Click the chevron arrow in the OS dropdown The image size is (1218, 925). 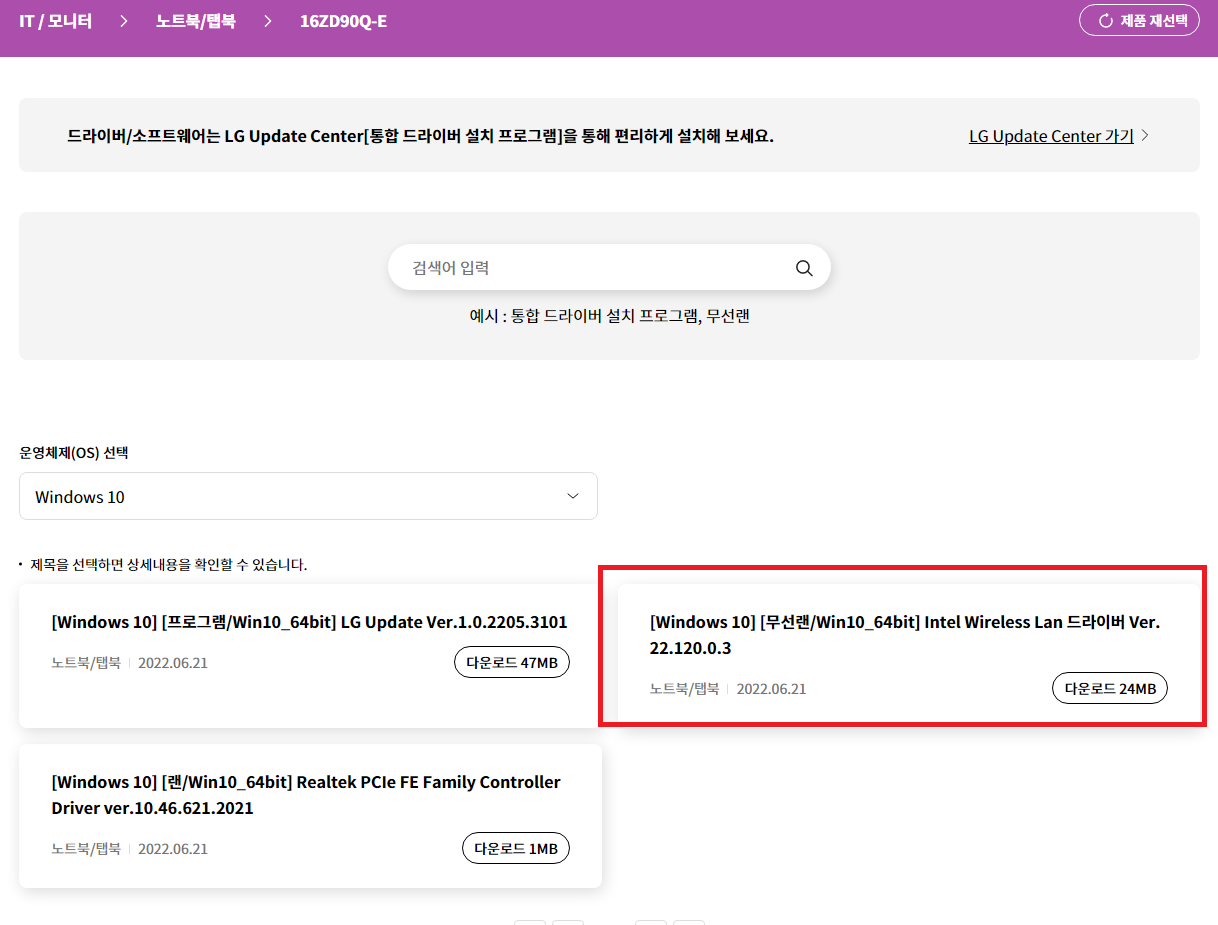[573, 496]
